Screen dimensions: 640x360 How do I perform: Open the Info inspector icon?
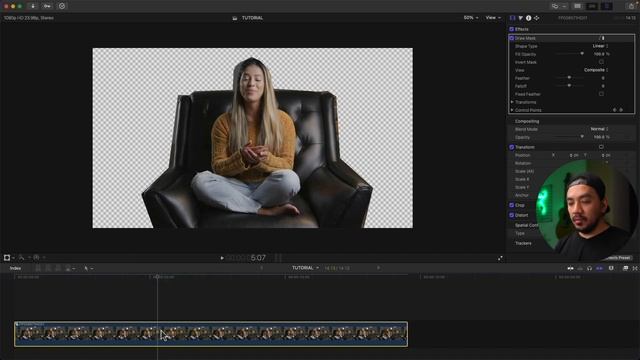point(529,18)
